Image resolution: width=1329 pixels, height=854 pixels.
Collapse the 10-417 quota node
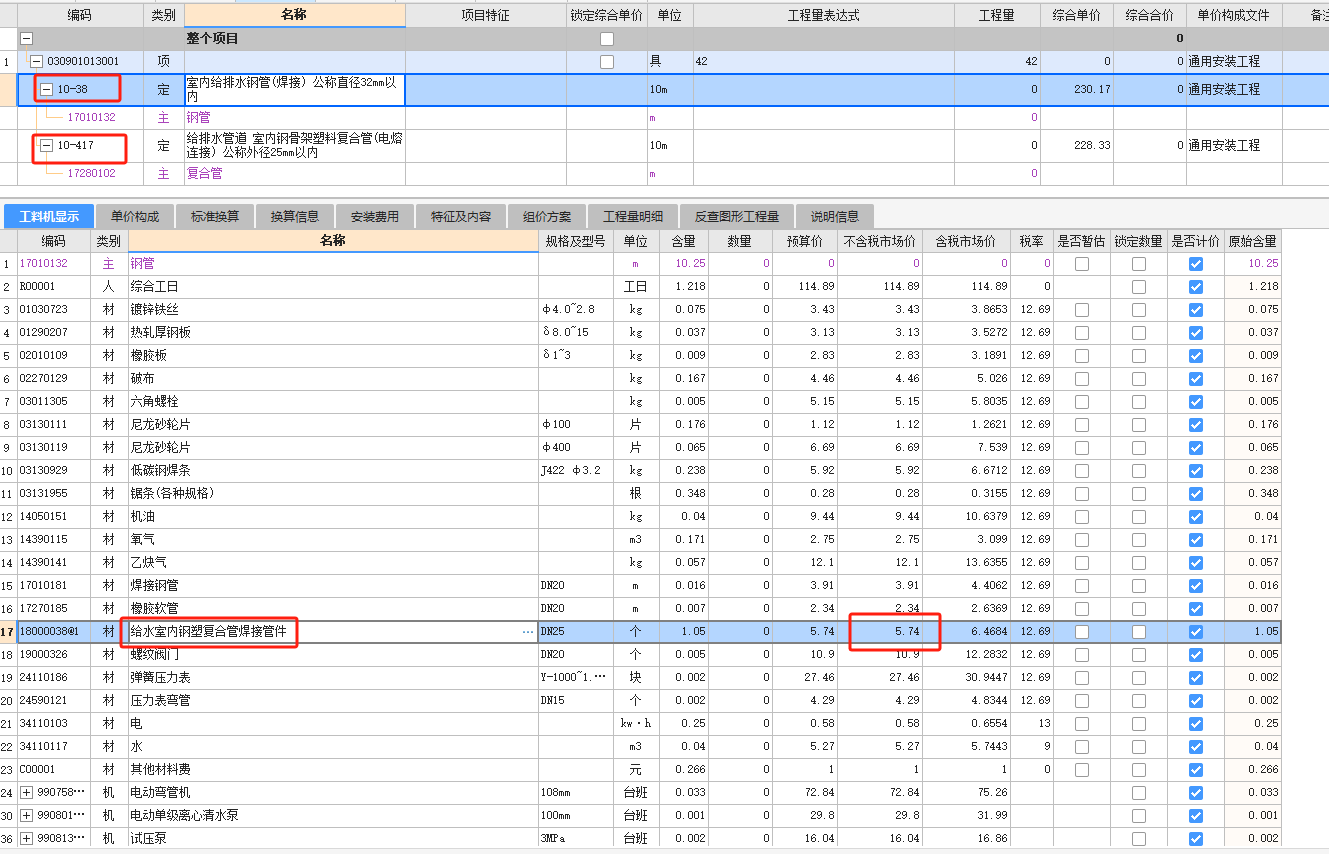(46, 146)
